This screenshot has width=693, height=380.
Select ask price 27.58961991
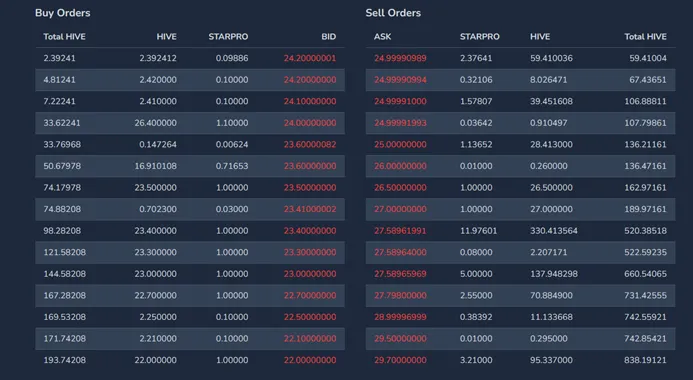click(x=400, y=231)
